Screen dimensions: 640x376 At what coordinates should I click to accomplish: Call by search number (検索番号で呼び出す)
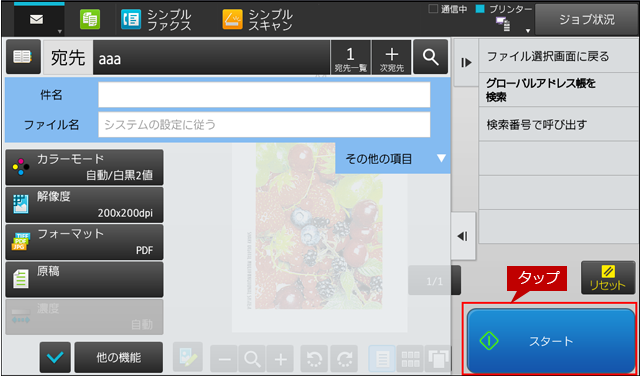click(559, 125)
